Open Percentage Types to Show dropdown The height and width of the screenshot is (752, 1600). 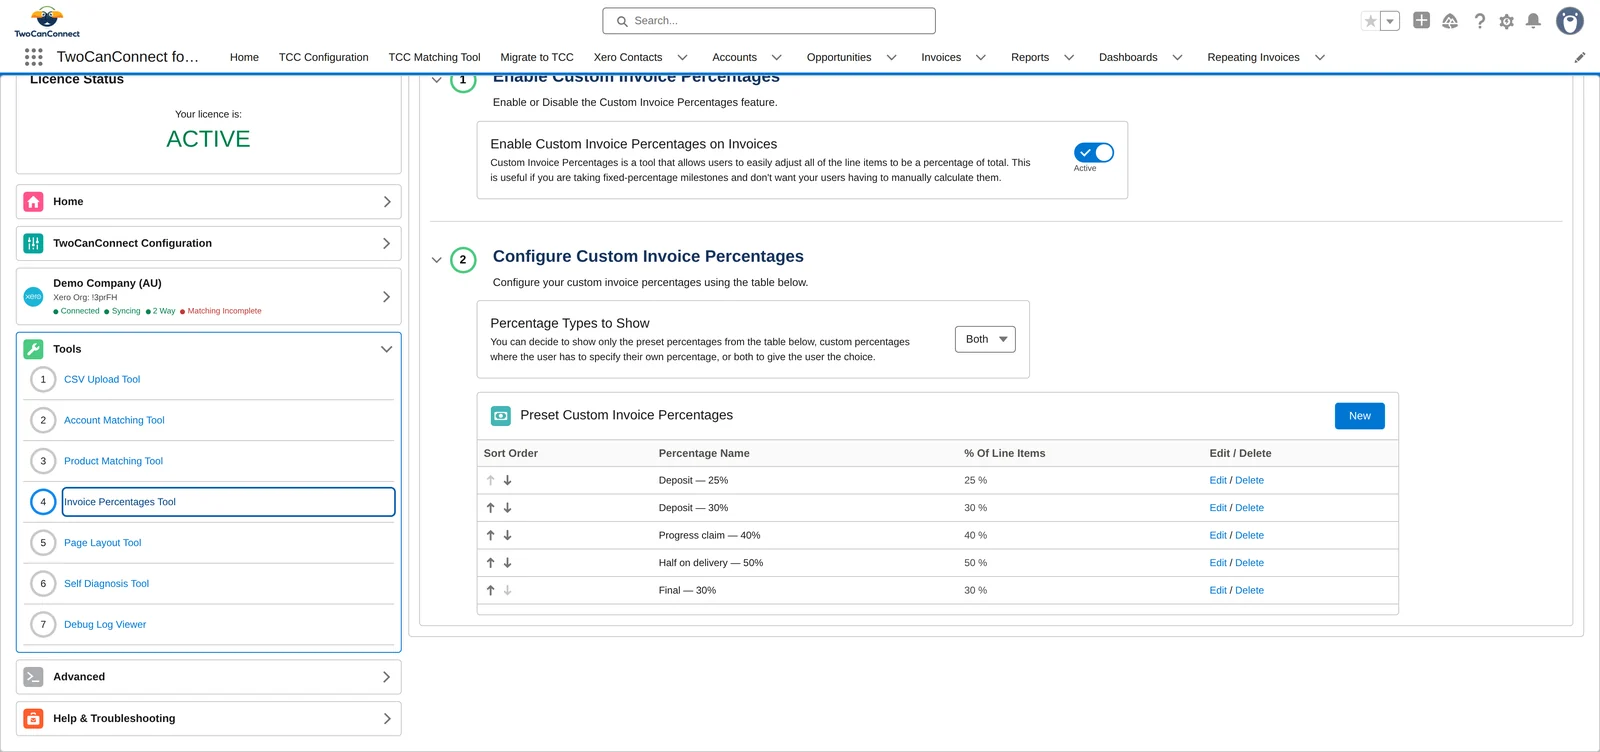coord(985,339)
